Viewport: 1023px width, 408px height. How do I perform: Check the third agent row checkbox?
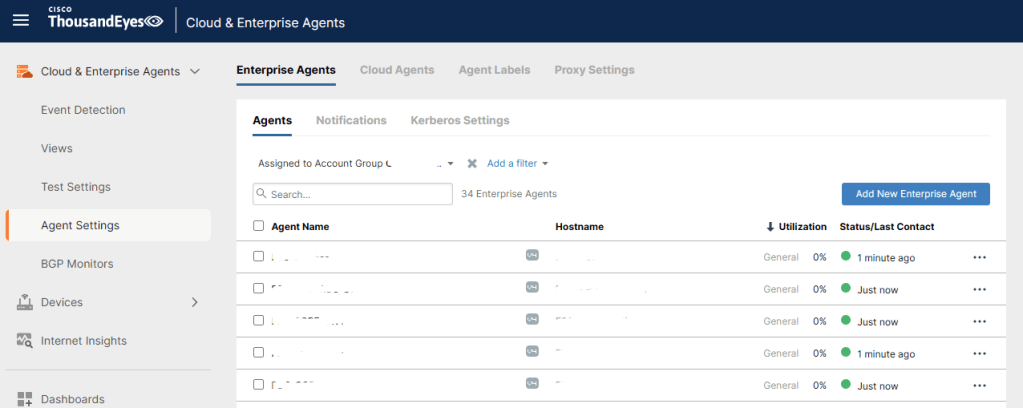coord(259,321)
